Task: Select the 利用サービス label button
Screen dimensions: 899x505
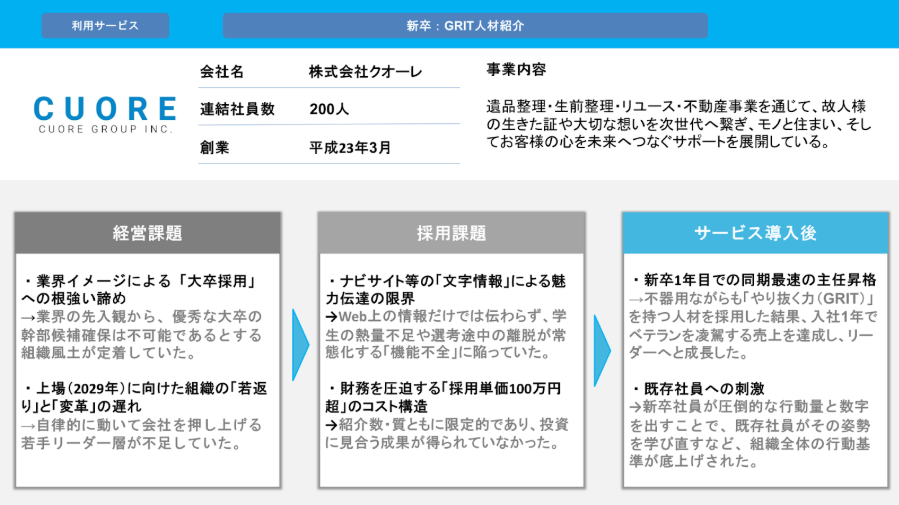Action: (105, 25)
